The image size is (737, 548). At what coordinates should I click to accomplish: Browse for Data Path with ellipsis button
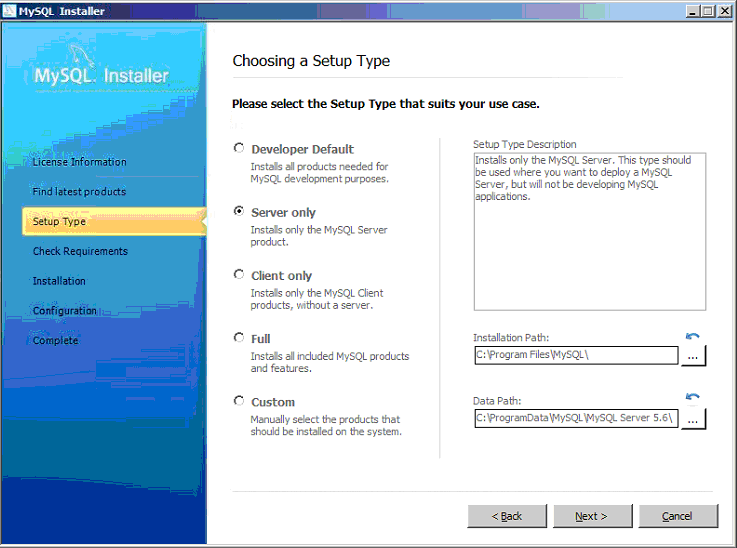coord(692,419)
